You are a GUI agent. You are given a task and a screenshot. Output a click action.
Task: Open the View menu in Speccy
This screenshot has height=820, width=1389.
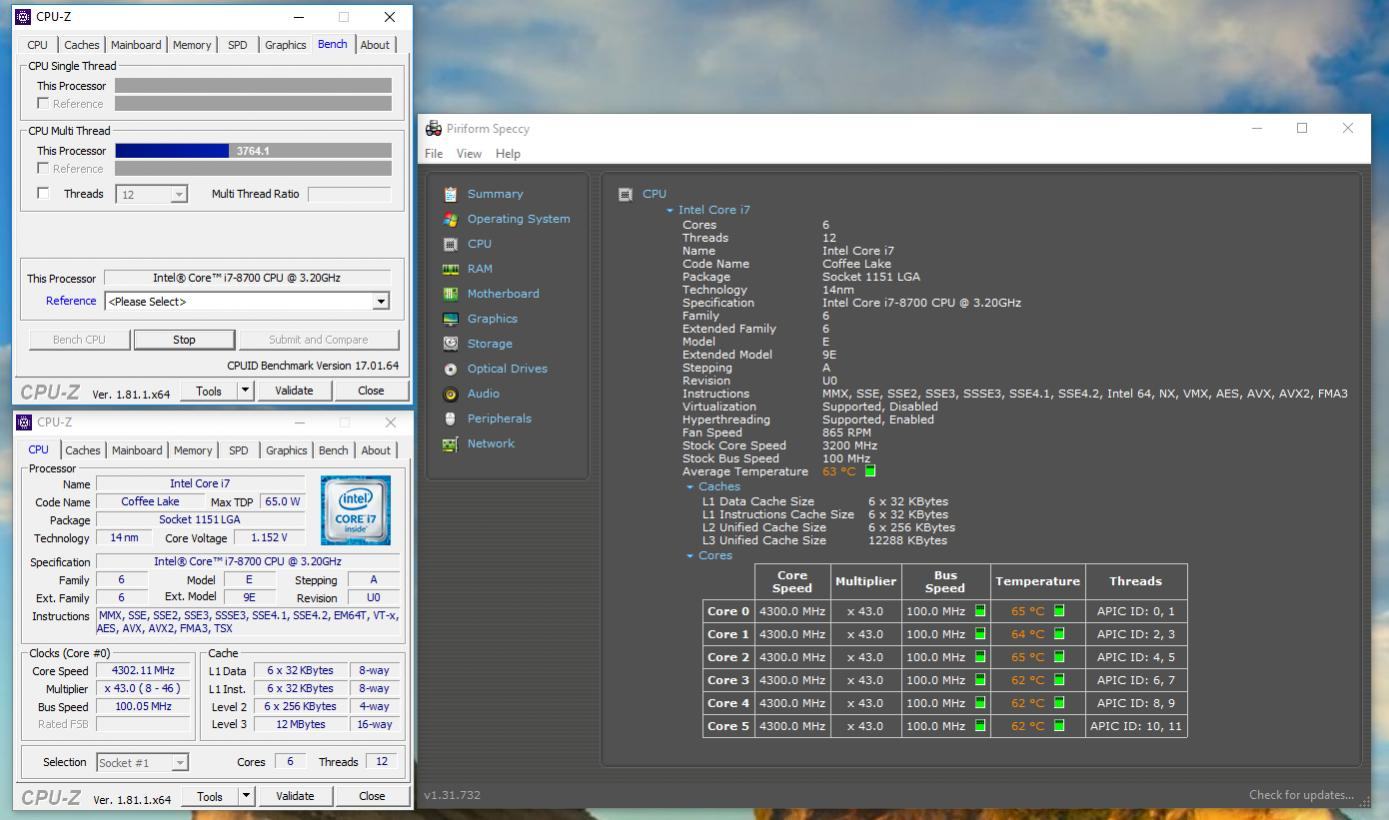(469, 154)
